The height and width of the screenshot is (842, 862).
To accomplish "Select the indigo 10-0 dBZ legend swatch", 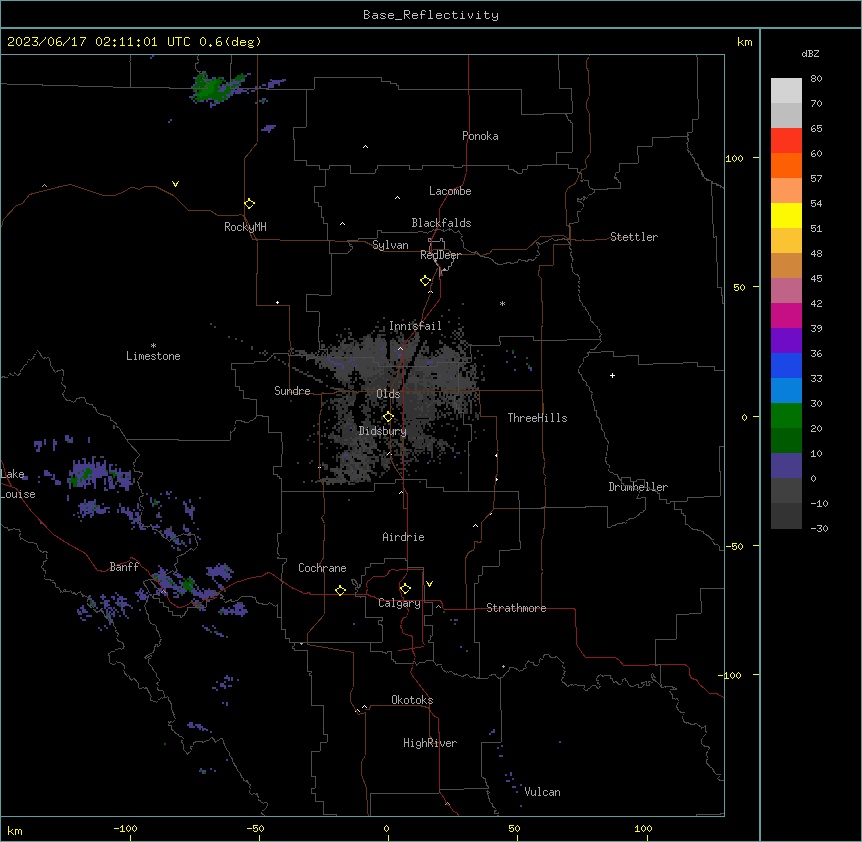I will tap(786, 466).
